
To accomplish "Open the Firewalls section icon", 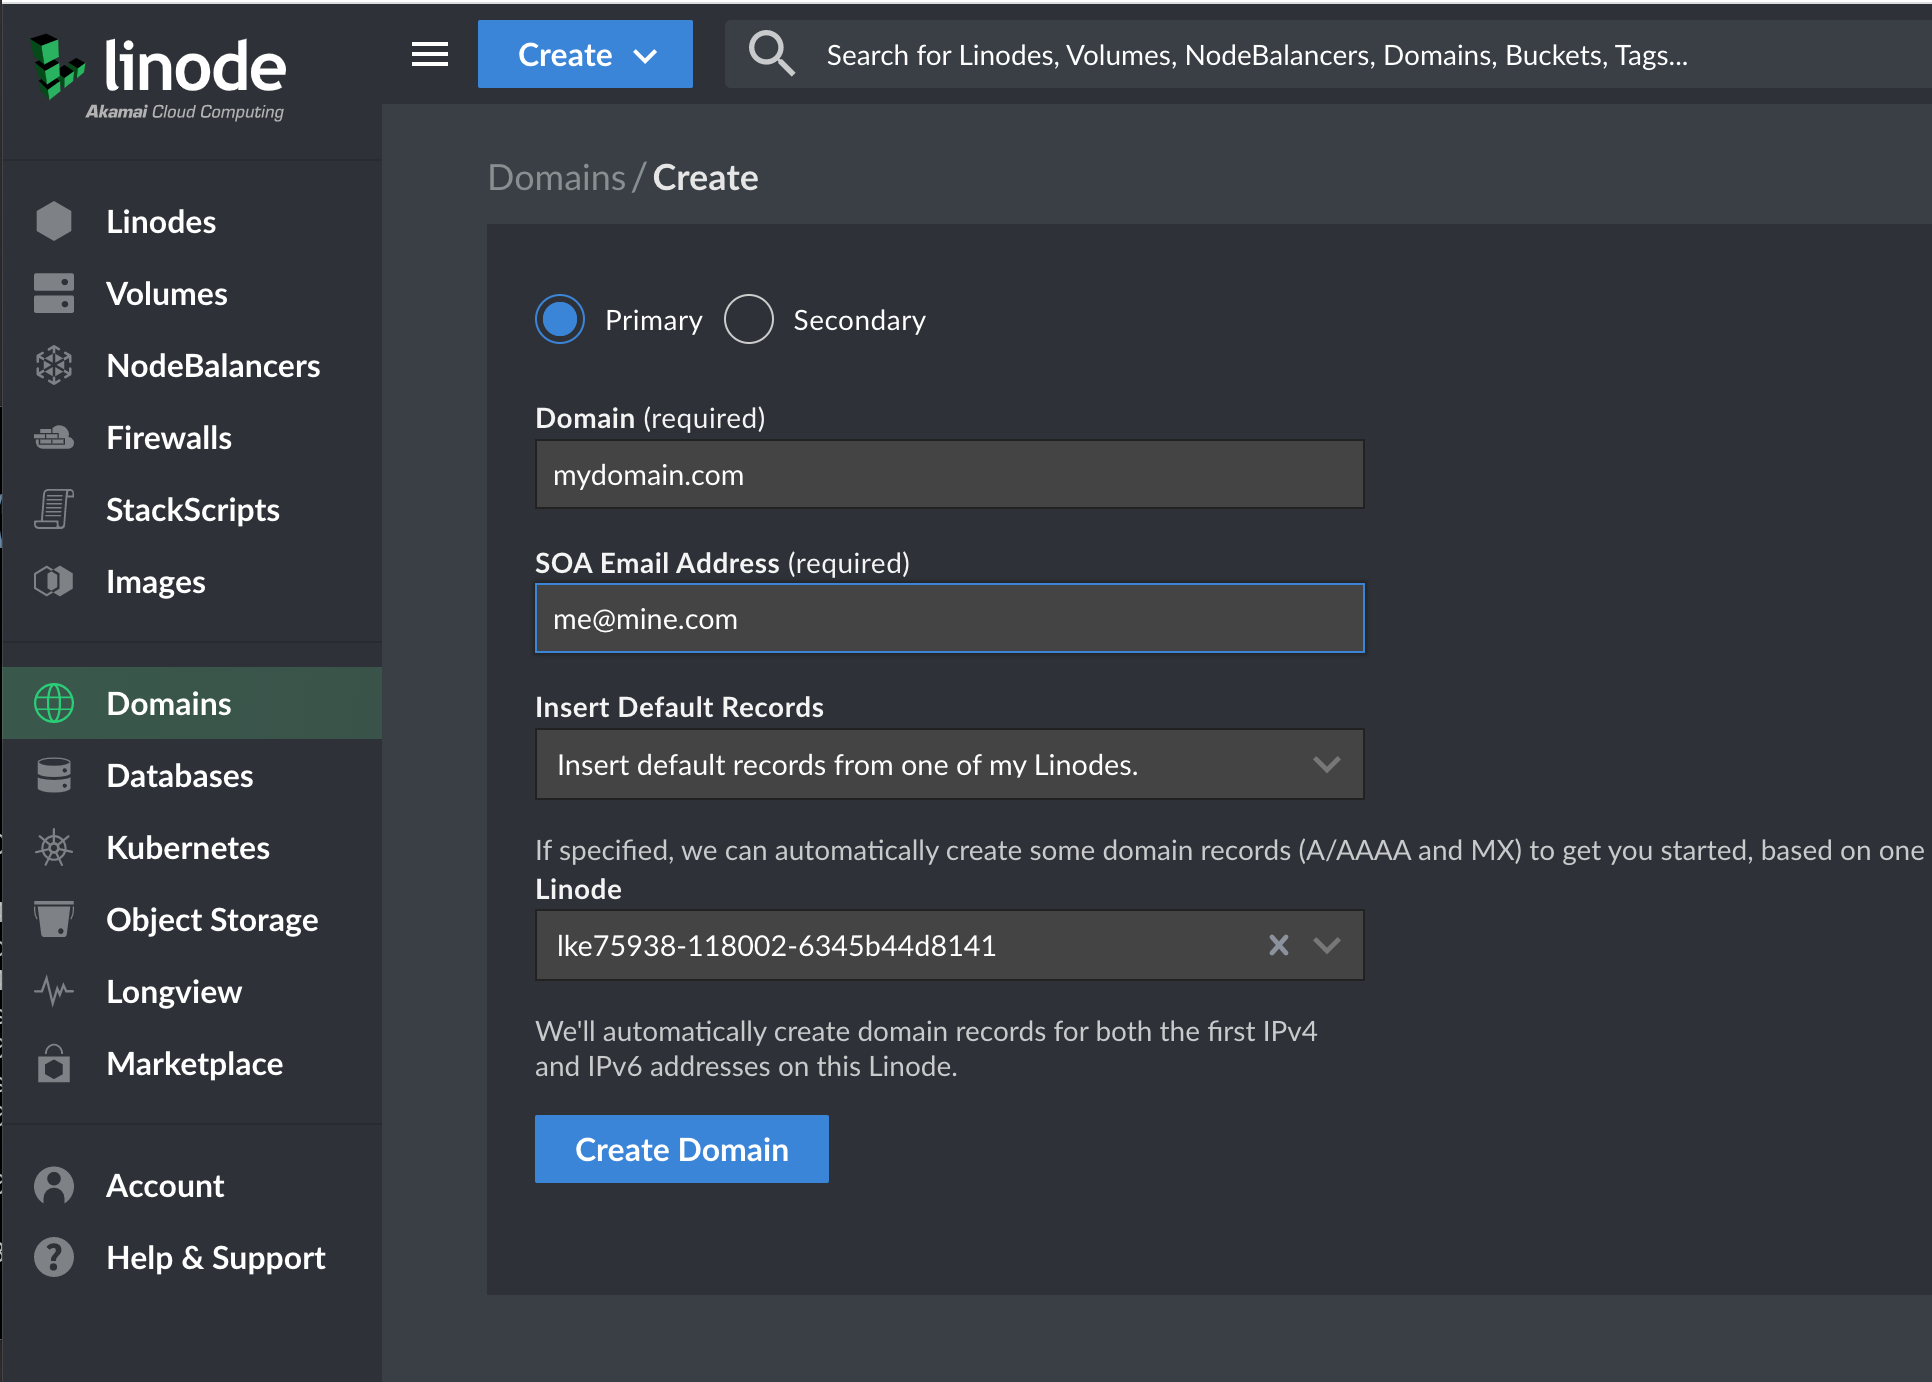I will 53,437.
